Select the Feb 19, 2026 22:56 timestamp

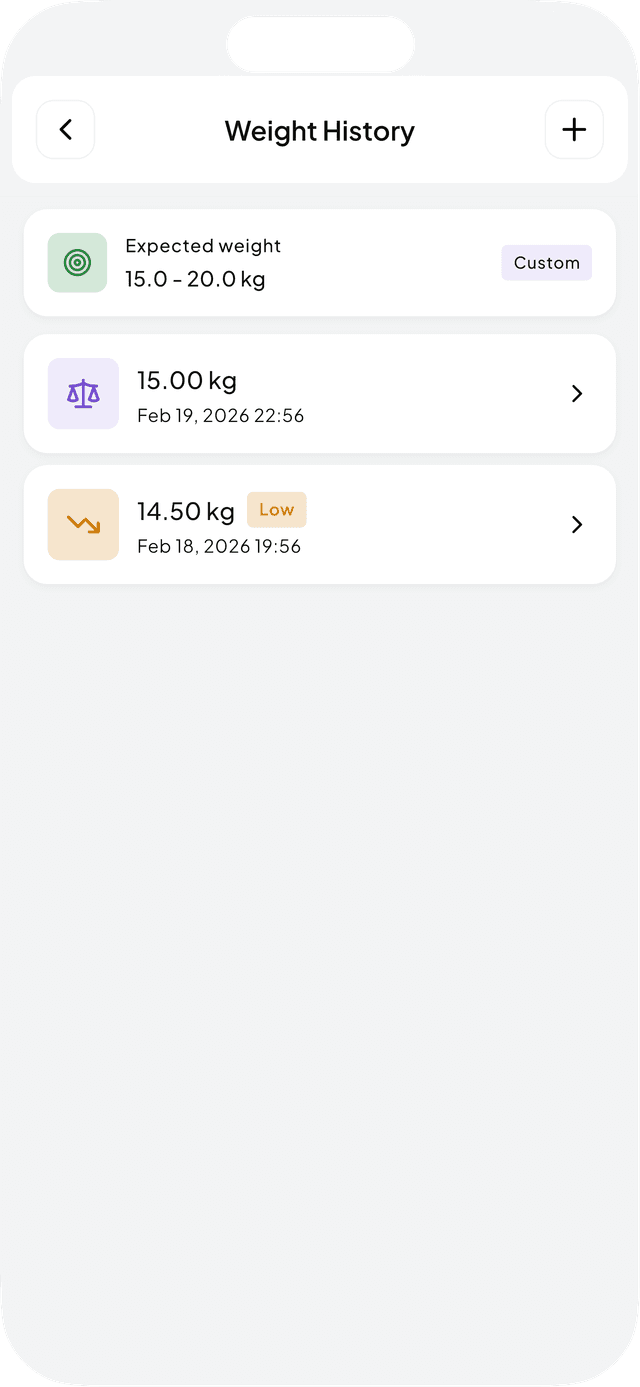[x=220, y=416]
